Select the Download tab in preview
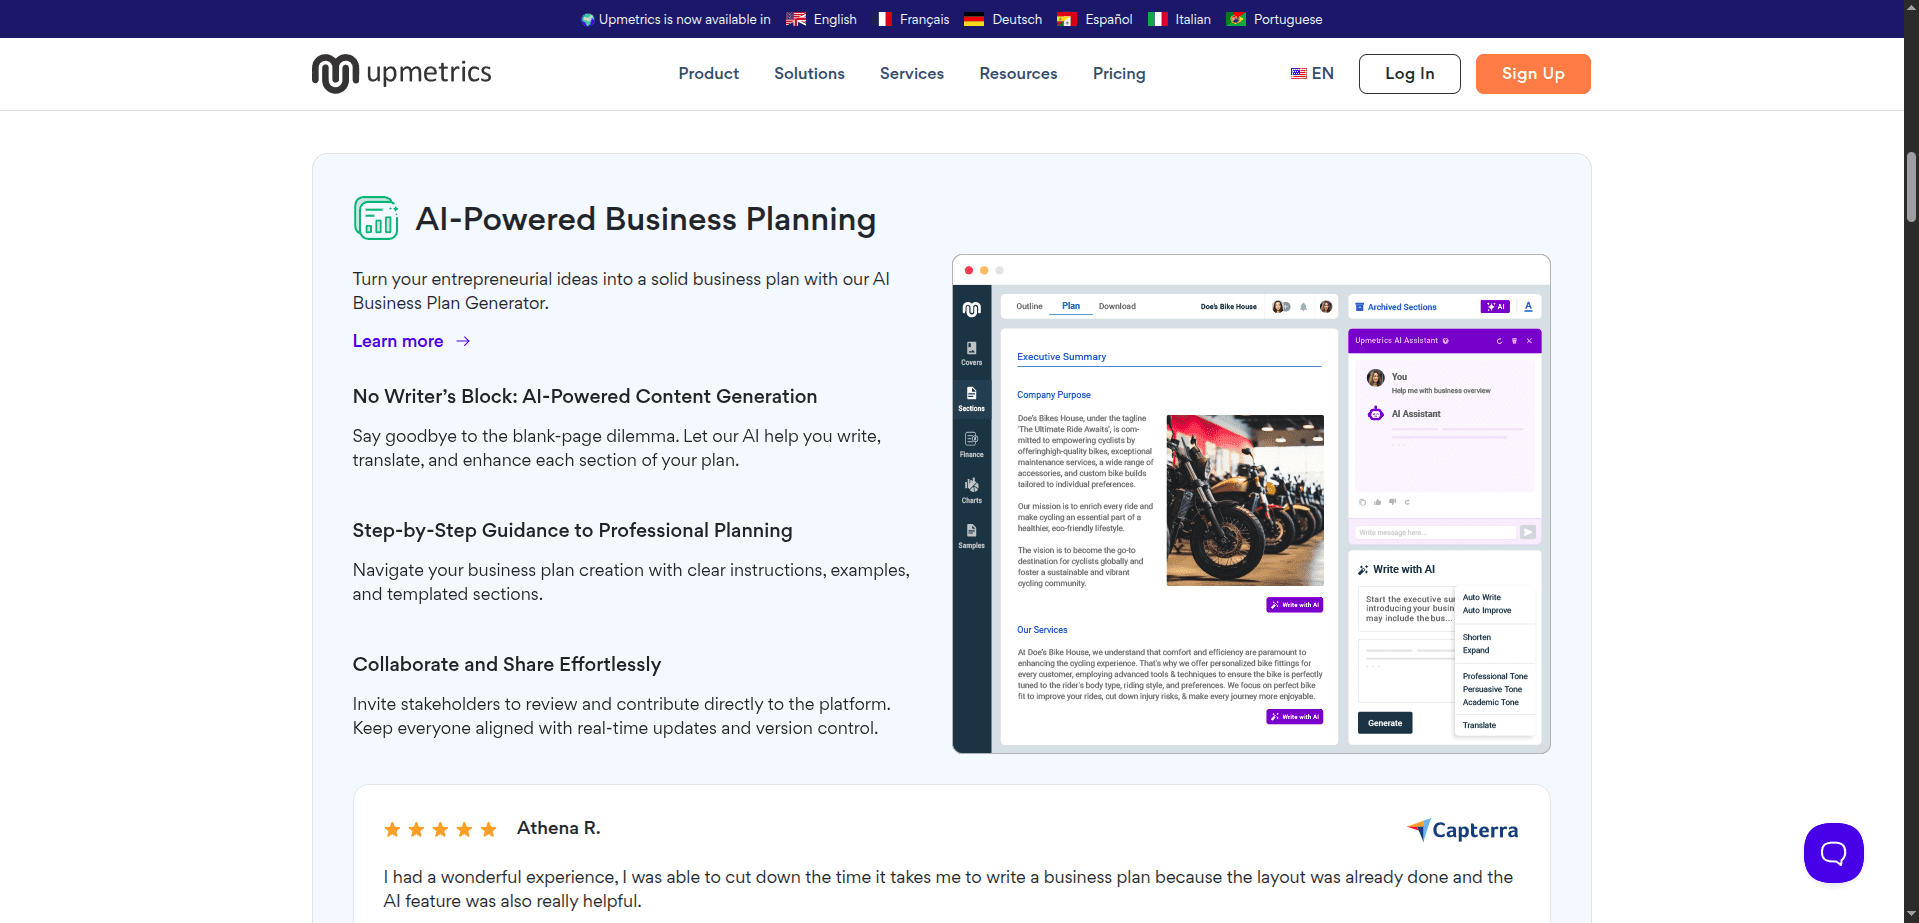Image resolution: width=1919 pixels, height=923 pixels. (1117, 306)
